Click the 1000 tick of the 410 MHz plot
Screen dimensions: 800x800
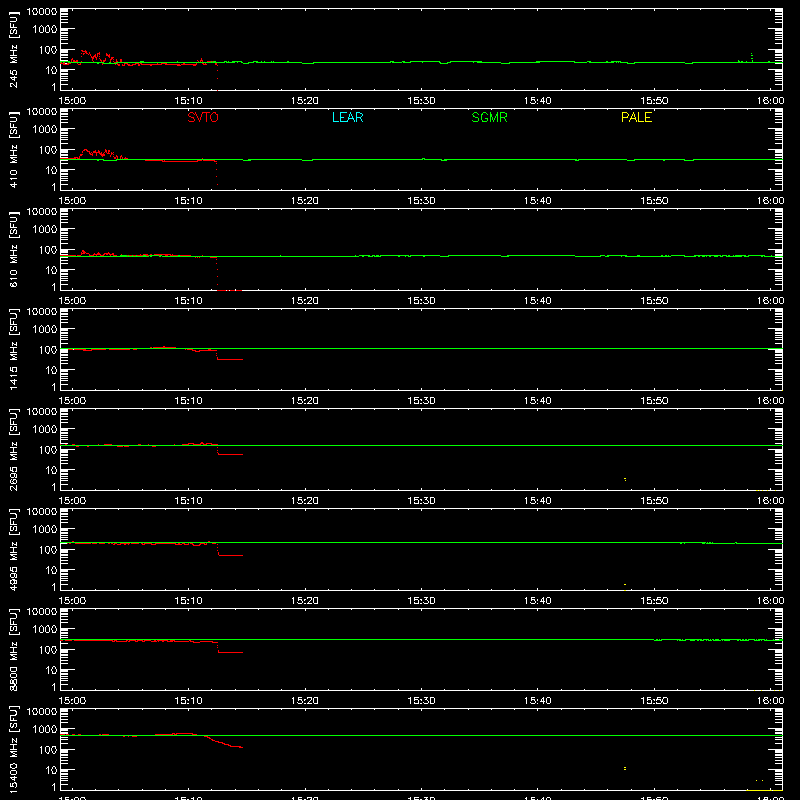tap(45, 130)
